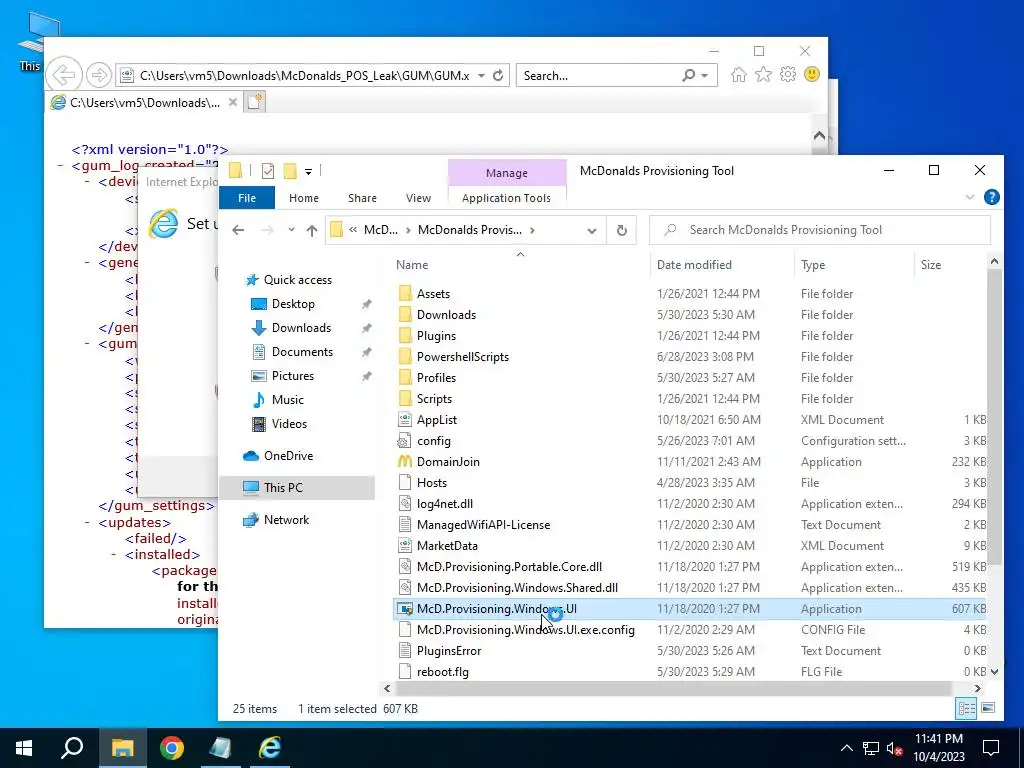Open Downloads in navigation pane
The width and height of the screenshot is (1024, 768).
click(301, 328)
